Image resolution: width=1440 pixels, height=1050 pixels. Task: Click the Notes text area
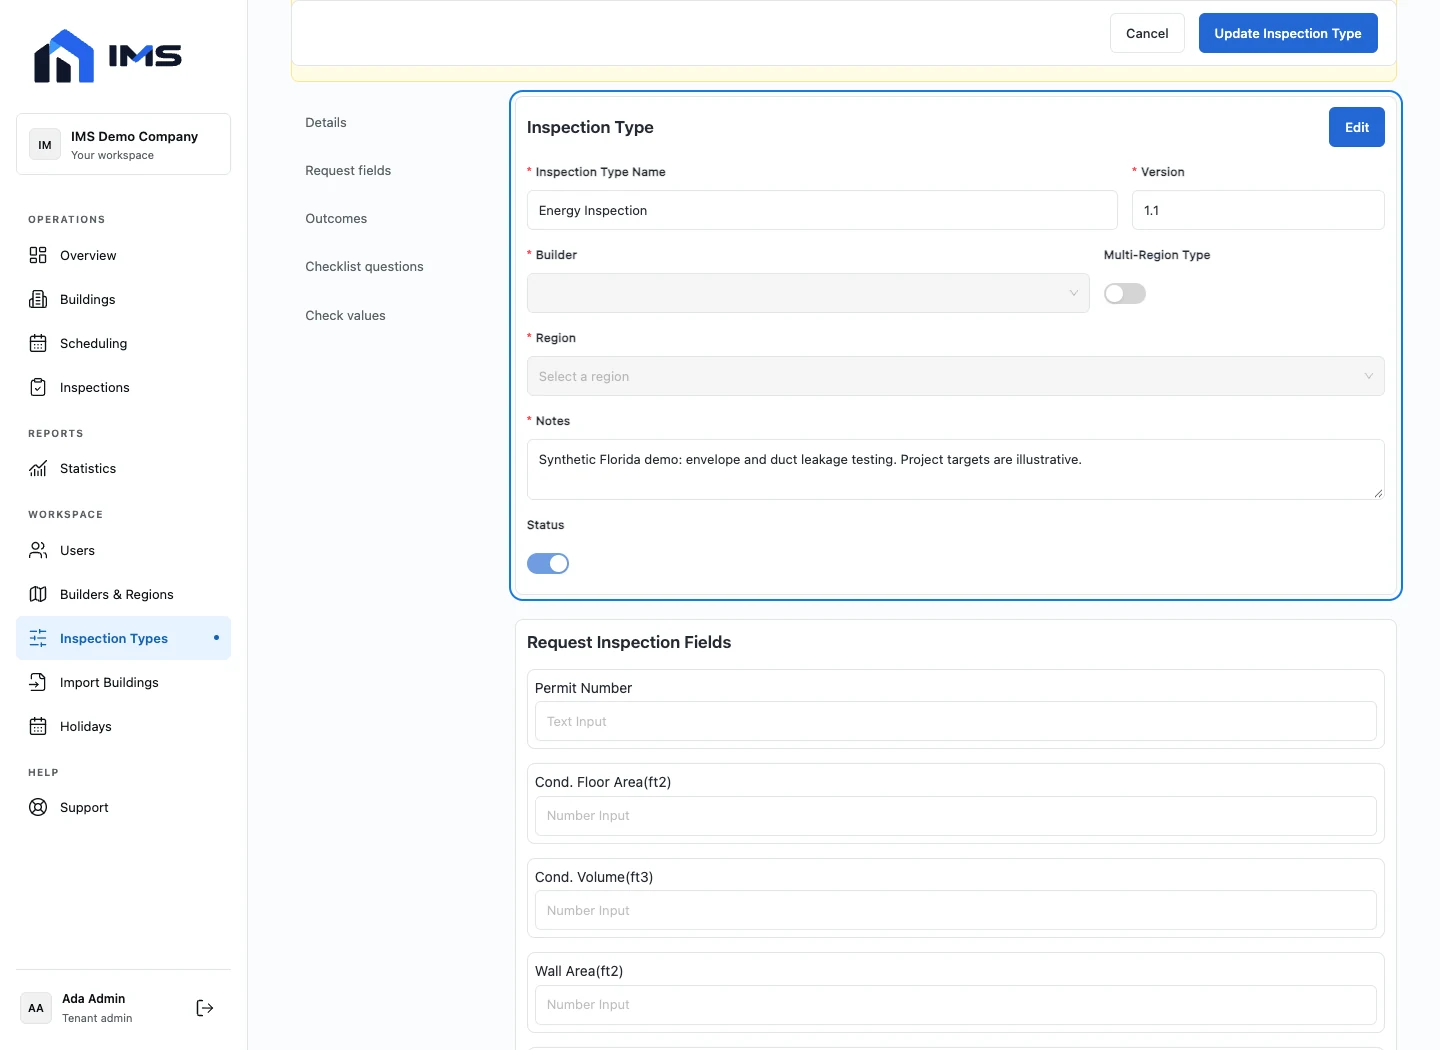pyautogui.click(x=956, y=469)
